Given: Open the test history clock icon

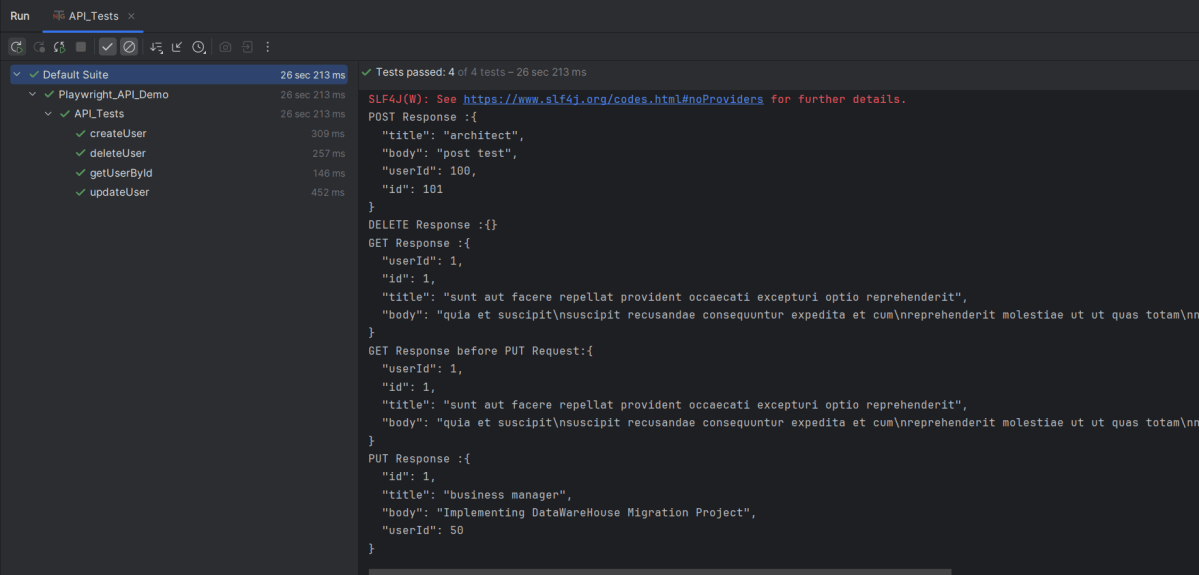Looking at the screenshot, I should pyautogui.click(x=199, y=47).
